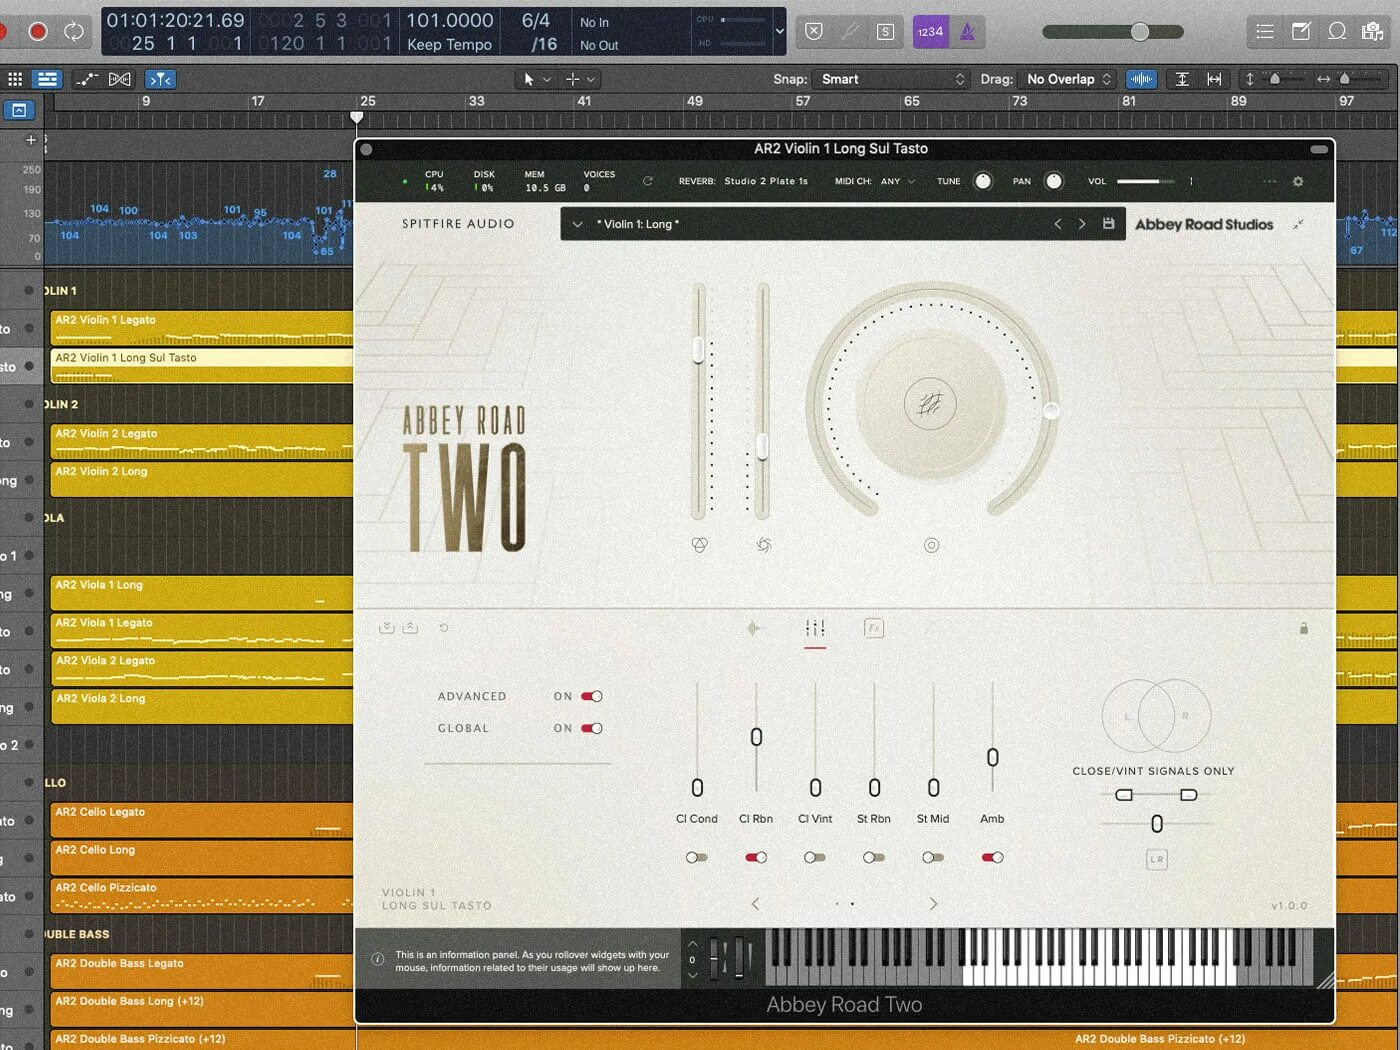1400x1050 pixels.
Task: Click the mixer preset reset icon
Action: pyautogui.click(x=444, y=628)
